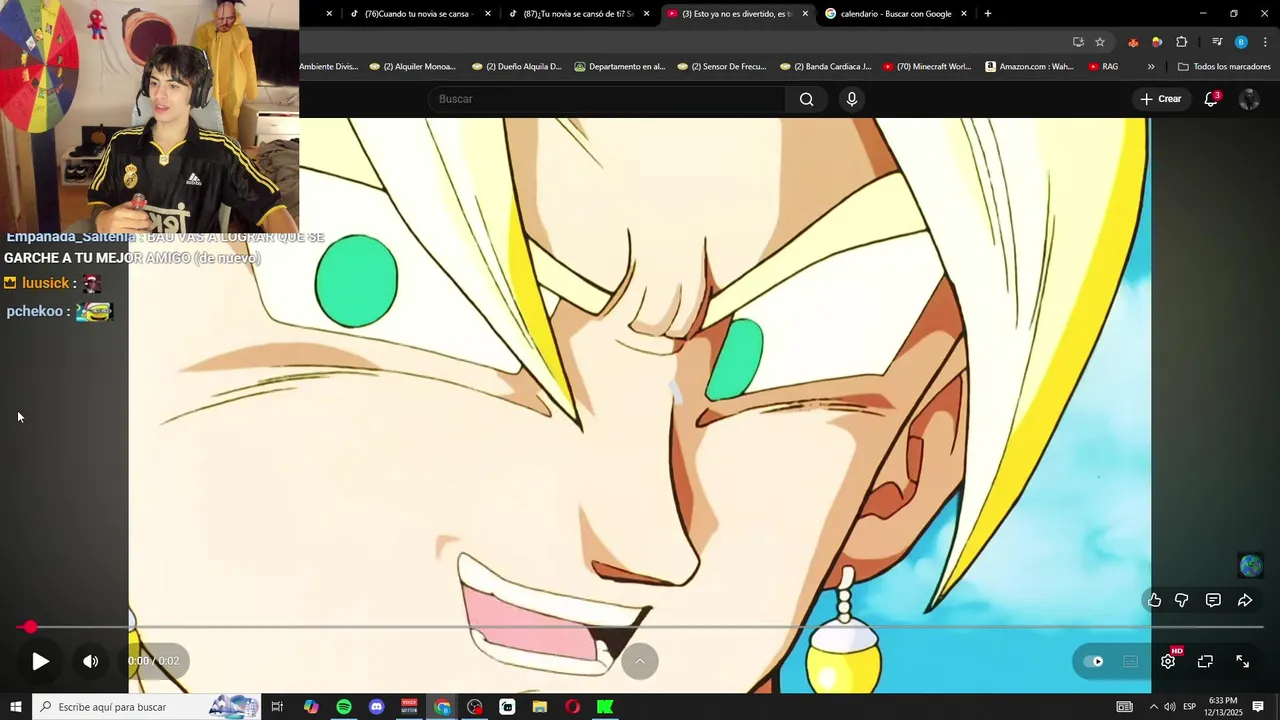This screenshot has width=1280, height=720.
Task: Bookmark this page with star icon
Action: [x=1100, y=42]
